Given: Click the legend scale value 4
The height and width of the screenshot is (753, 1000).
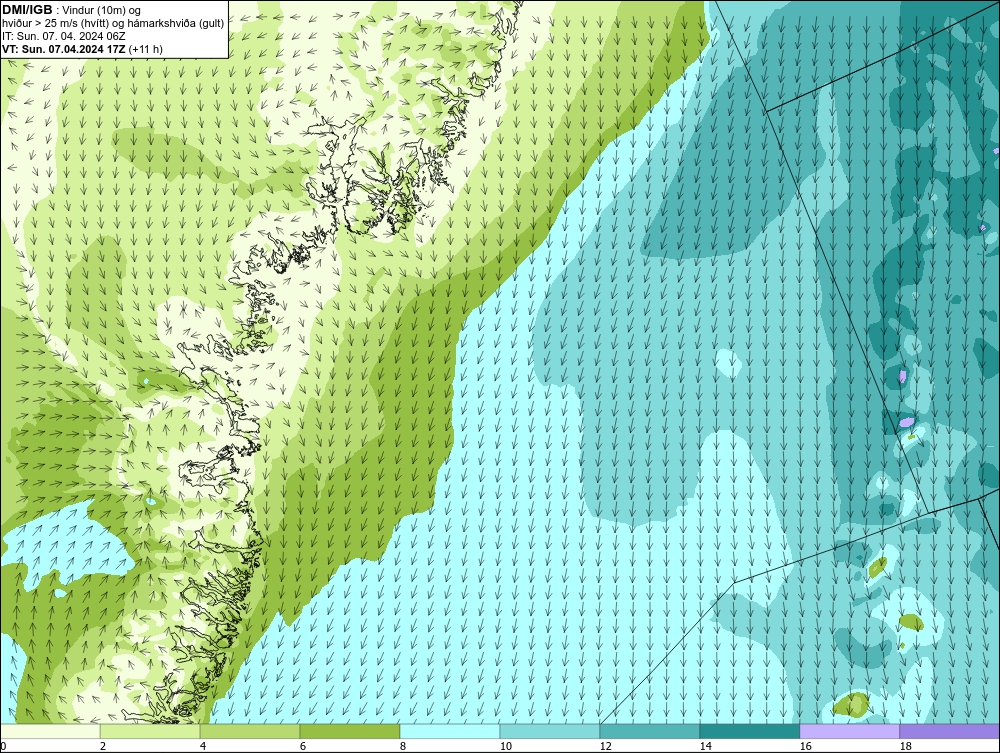Looking at the screenshot, I should (203, 746).
